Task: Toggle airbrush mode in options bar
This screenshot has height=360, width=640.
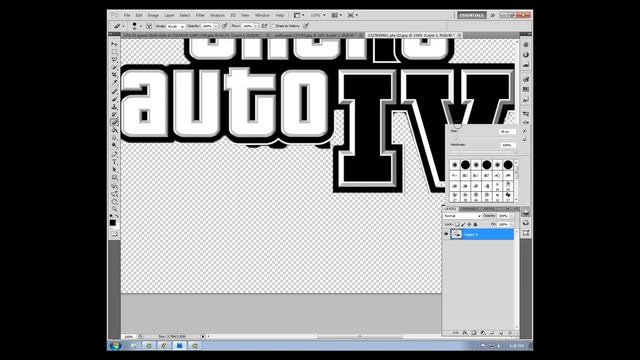Action: (x=264, y=26)
